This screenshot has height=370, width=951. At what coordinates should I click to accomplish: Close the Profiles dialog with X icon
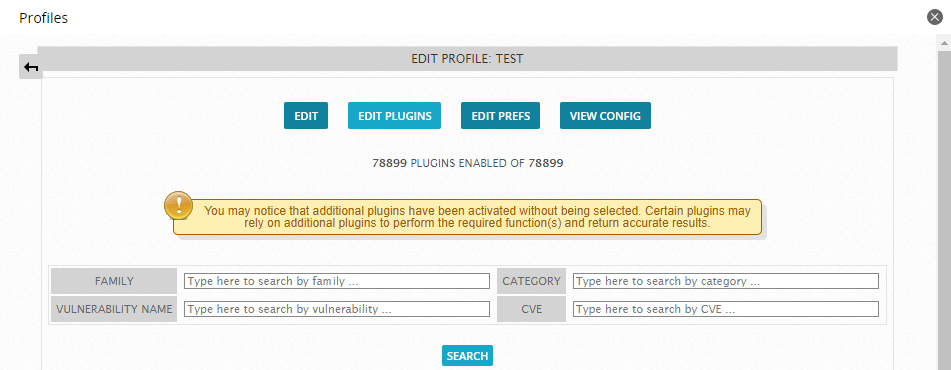935,17
